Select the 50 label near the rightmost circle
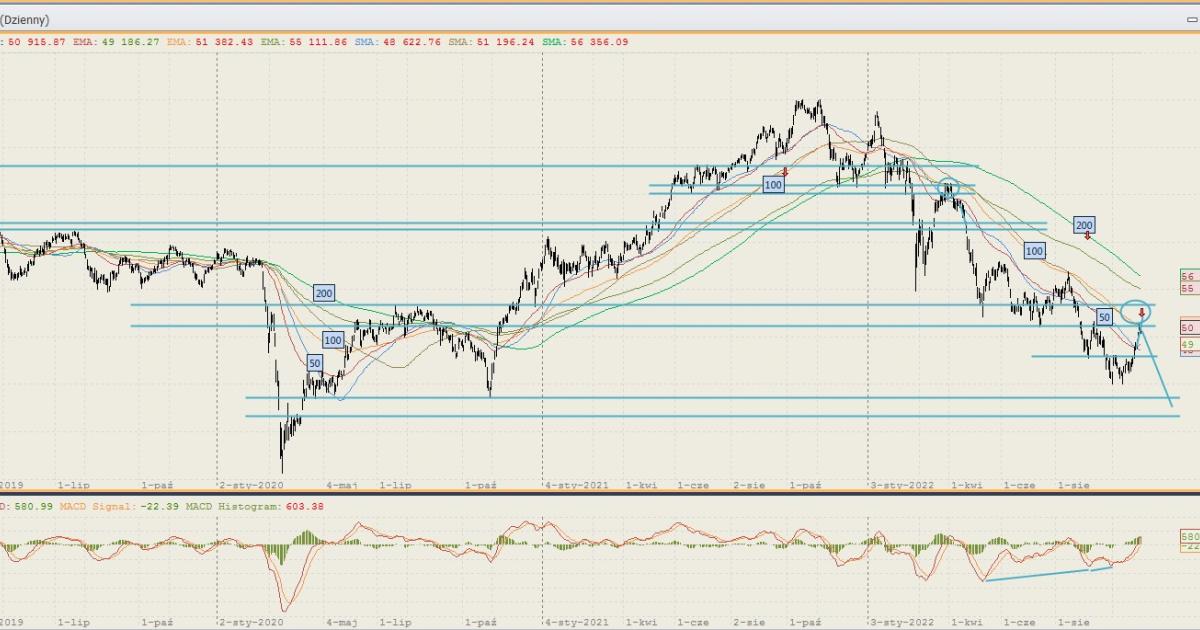The image size is (1200, 630). [x=1104, y=317]
